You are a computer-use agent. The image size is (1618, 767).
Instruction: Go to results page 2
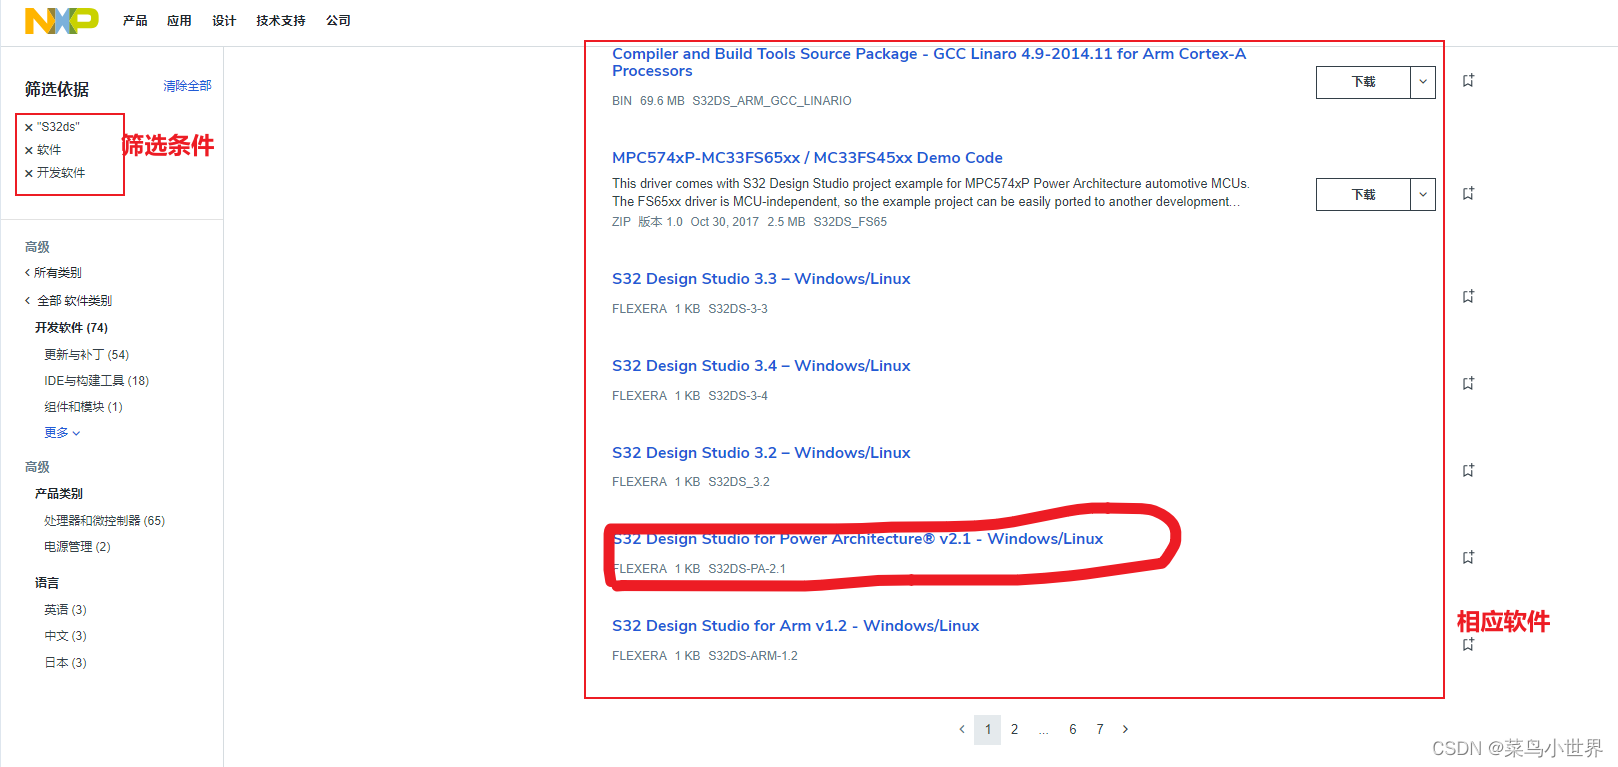tap(1014, 729)
